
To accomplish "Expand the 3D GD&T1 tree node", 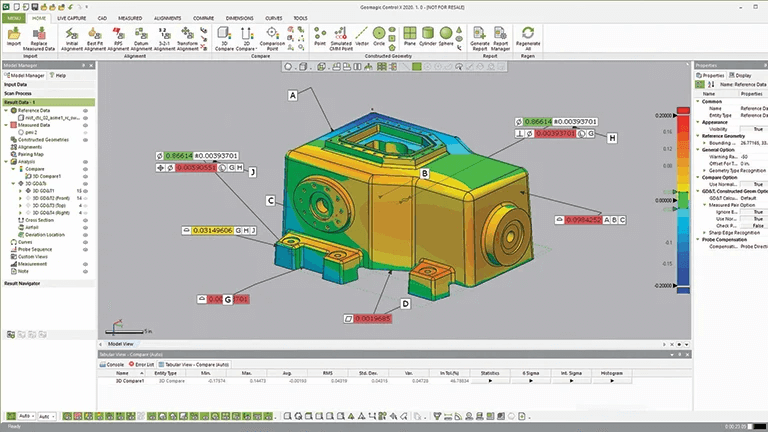I will point(20,190).
